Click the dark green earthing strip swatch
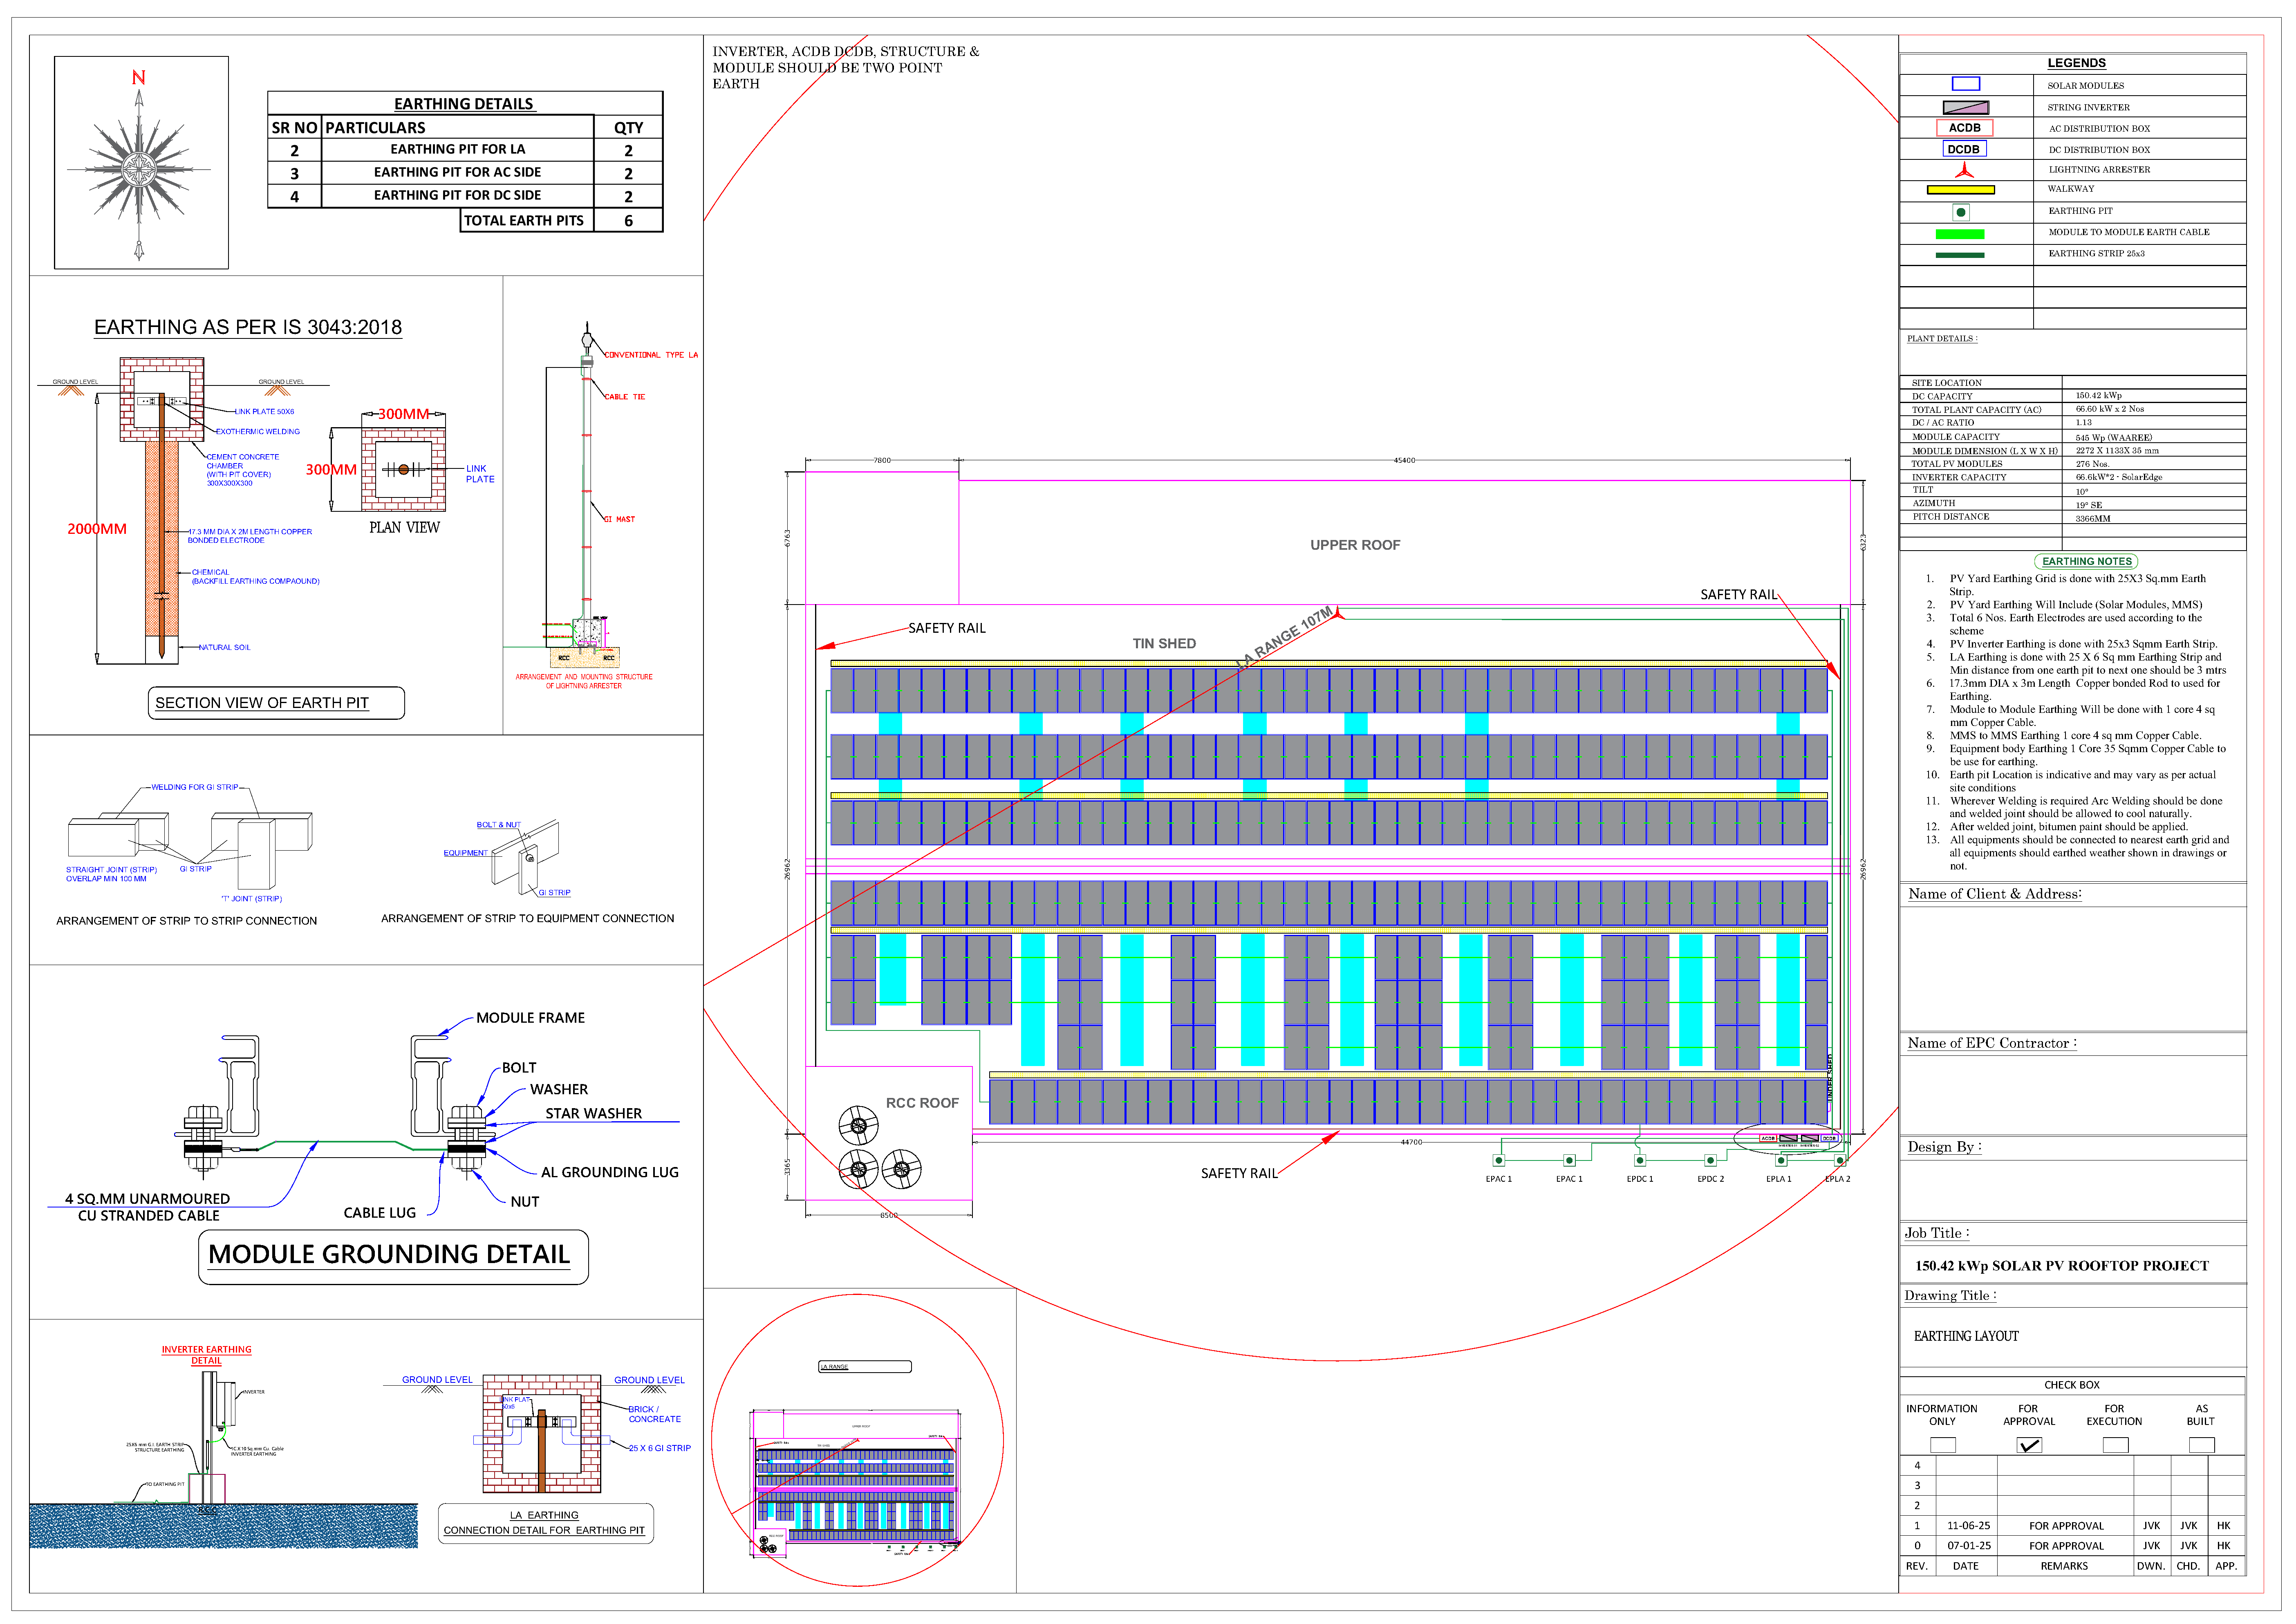 [x=1960, y=255]
